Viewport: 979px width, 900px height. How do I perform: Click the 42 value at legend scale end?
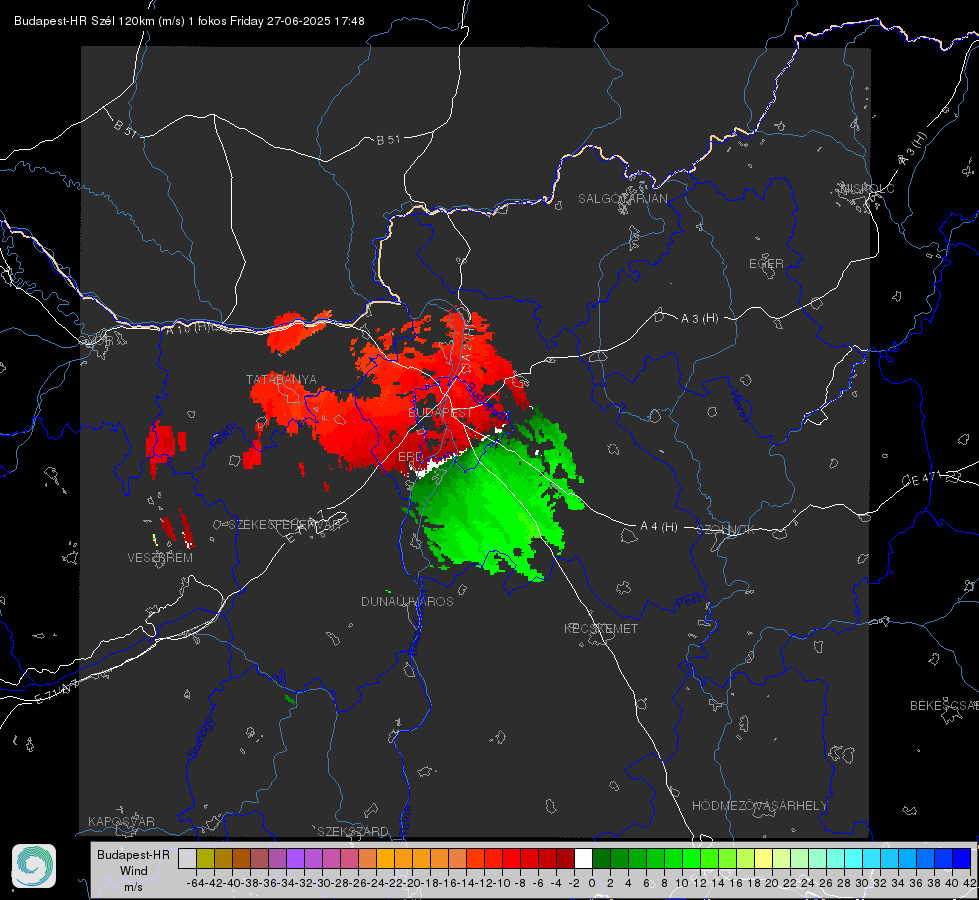969,883
